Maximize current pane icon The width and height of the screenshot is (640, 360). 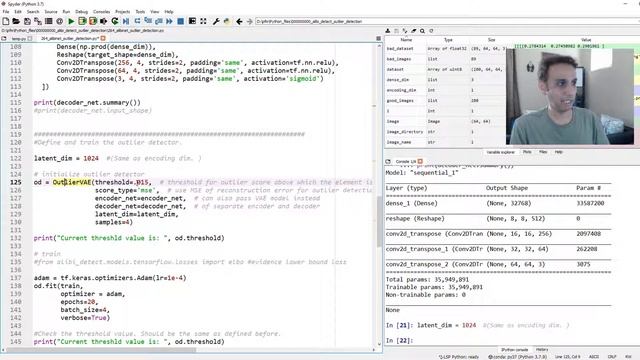point(192,21)
